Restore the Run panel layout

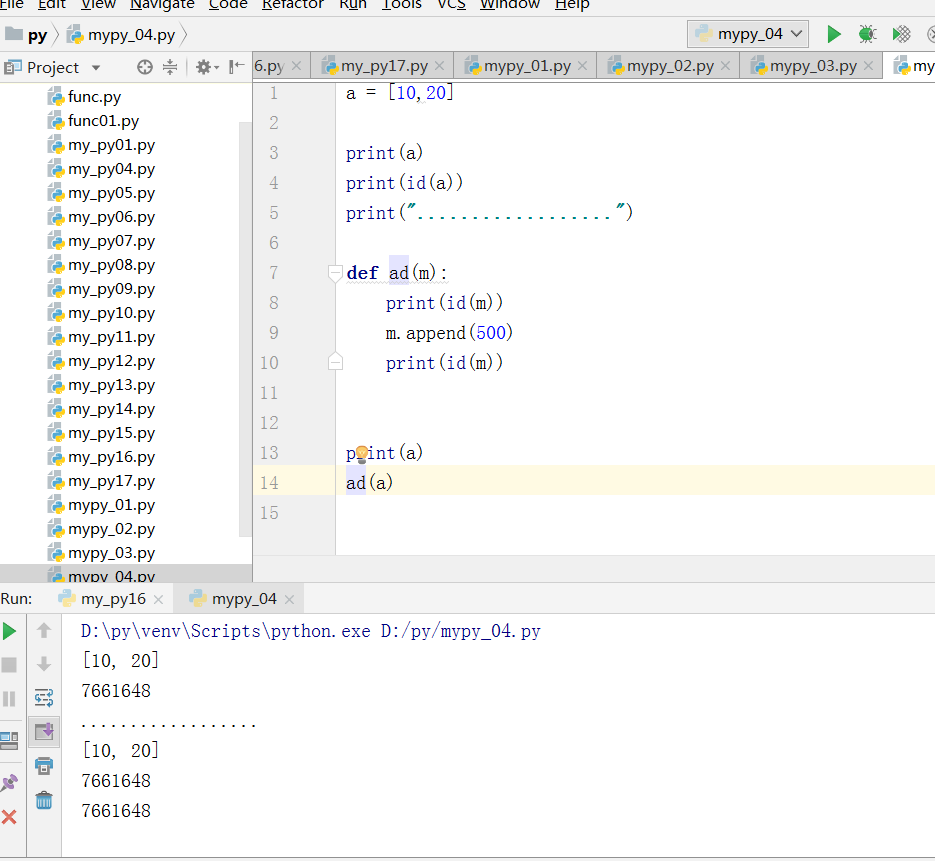pyautogui.click(x=9, y=741)
